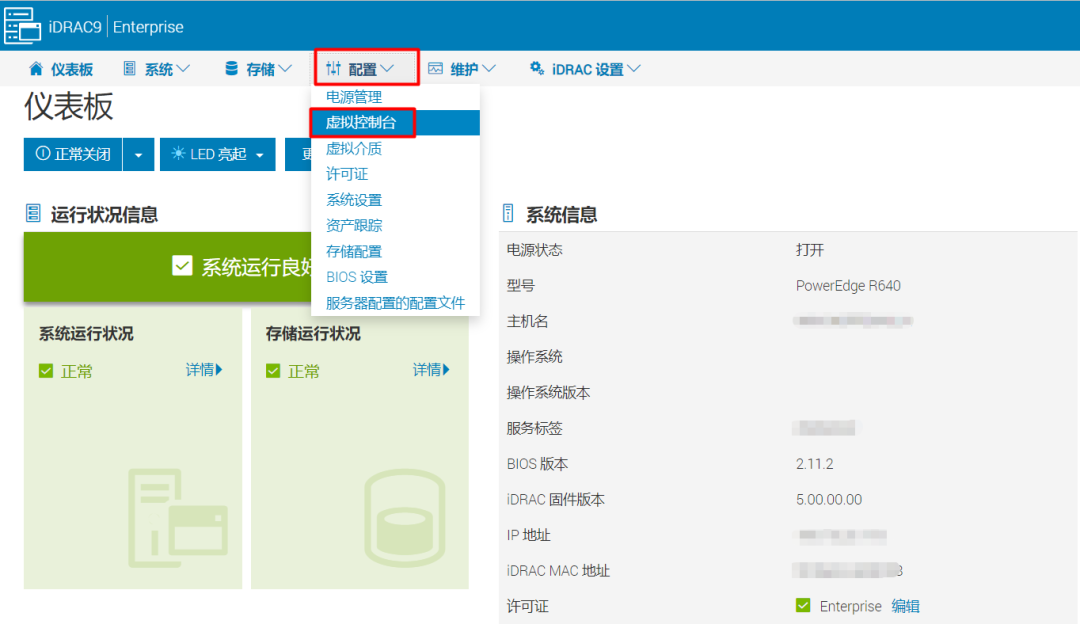The image size is (1080, 628).
Task: Click the check mark in the green 系统运行良好 banner
Action: [x=183, y=266]
